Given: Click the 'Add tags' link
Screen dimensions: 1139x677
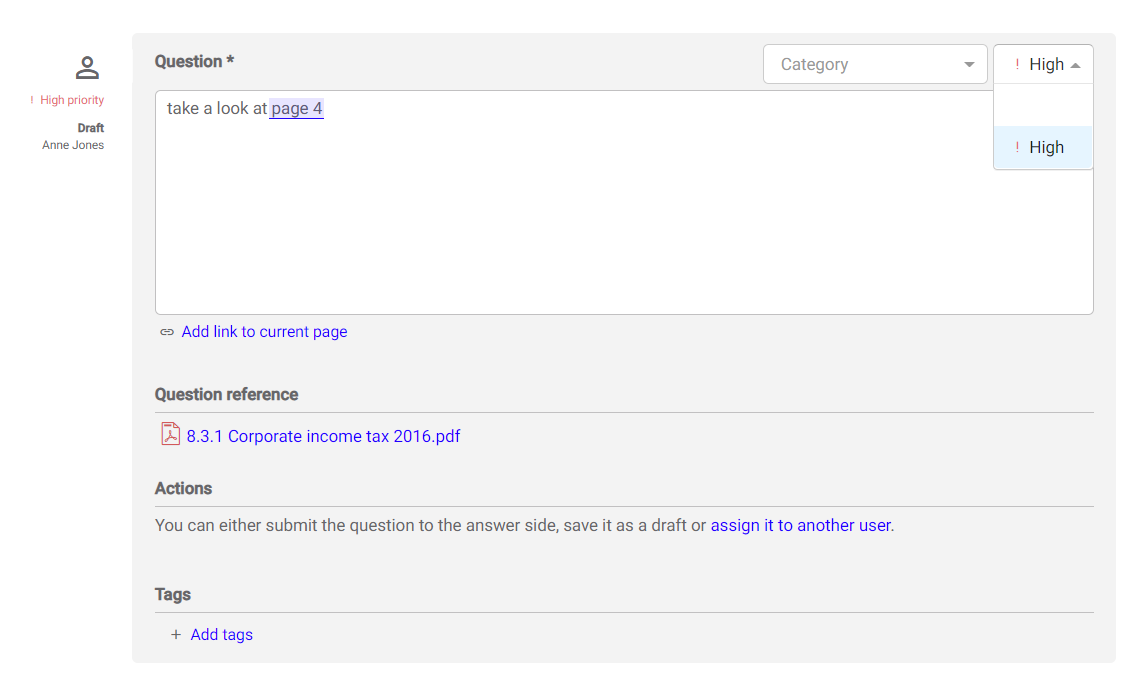Looking at the screenshot, I should (x=221, y=635).
